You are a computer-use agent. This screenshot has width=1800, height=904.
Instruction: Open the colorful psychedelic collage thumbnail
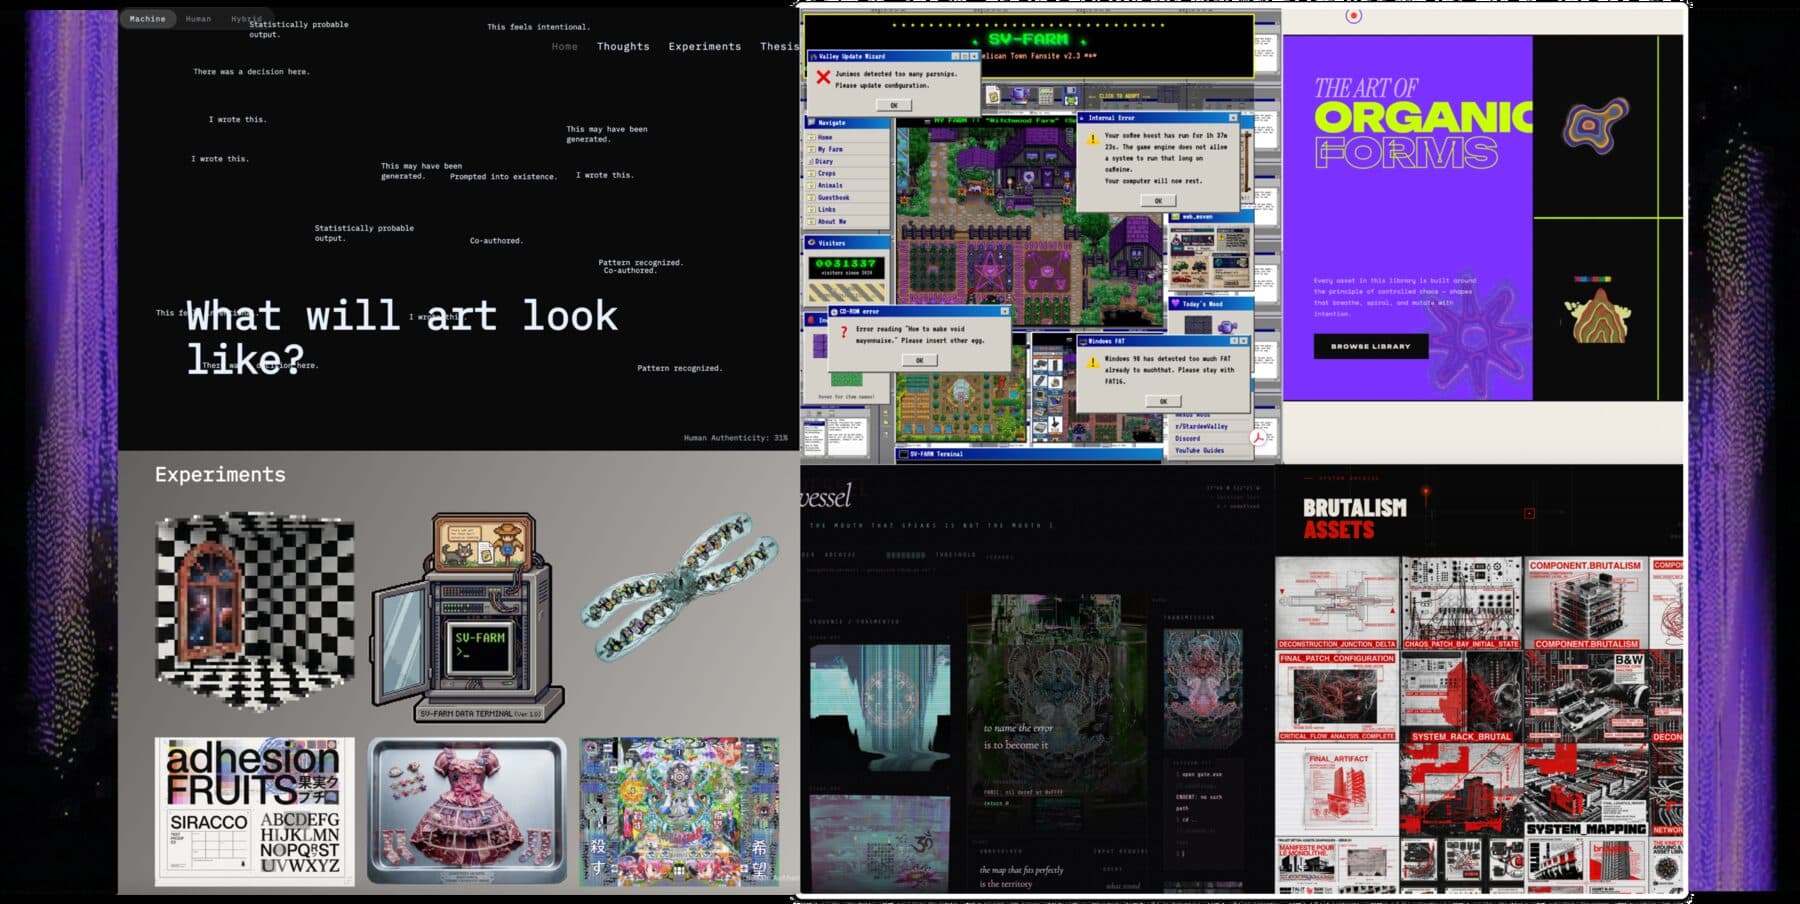680,812
